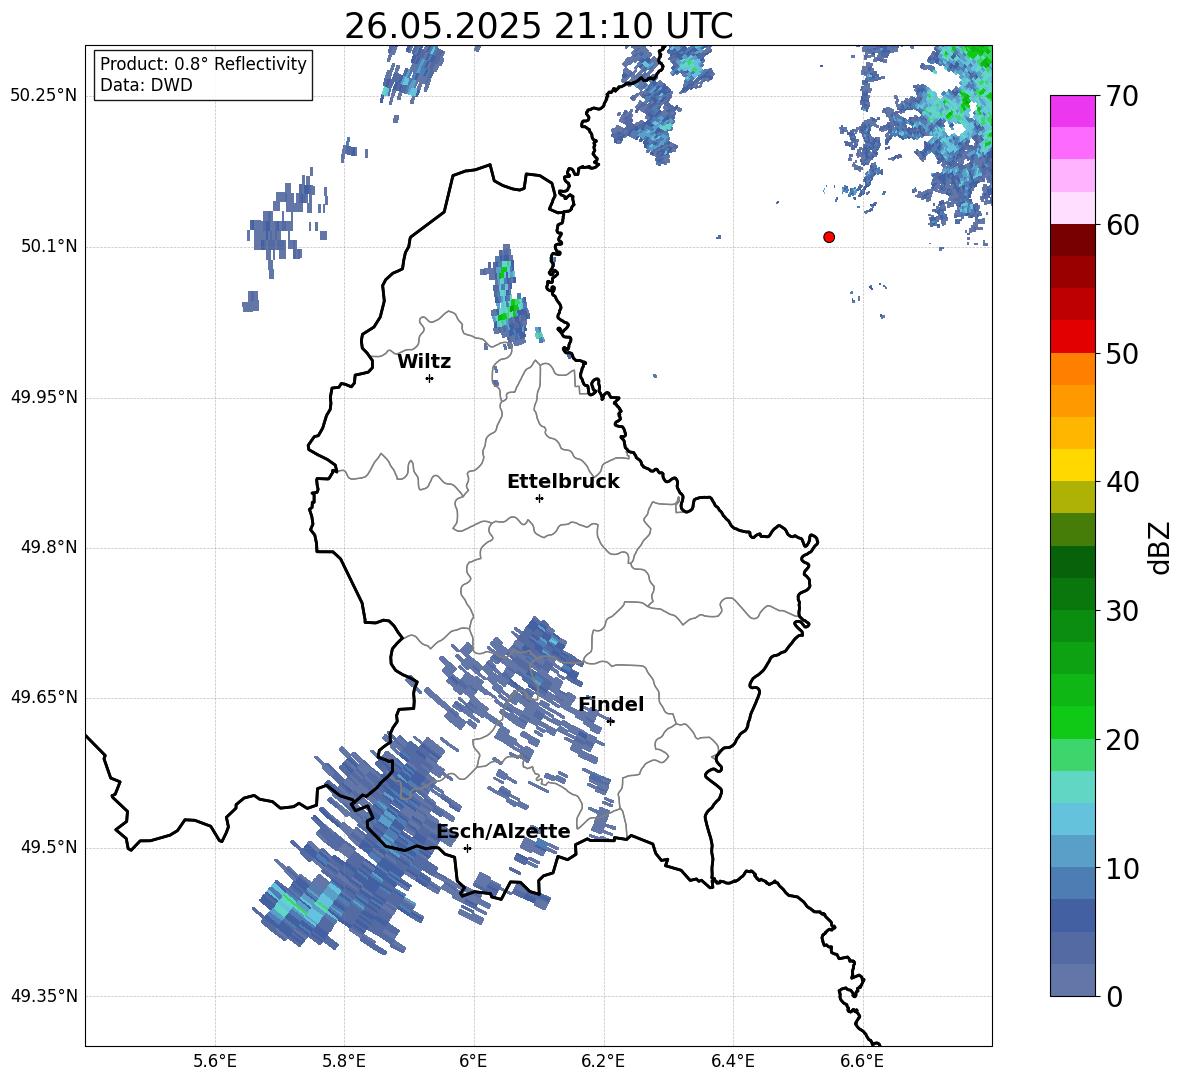Click the 50.25°N latitude label
The image size is (1184, 1081).
tap(44, 96)
